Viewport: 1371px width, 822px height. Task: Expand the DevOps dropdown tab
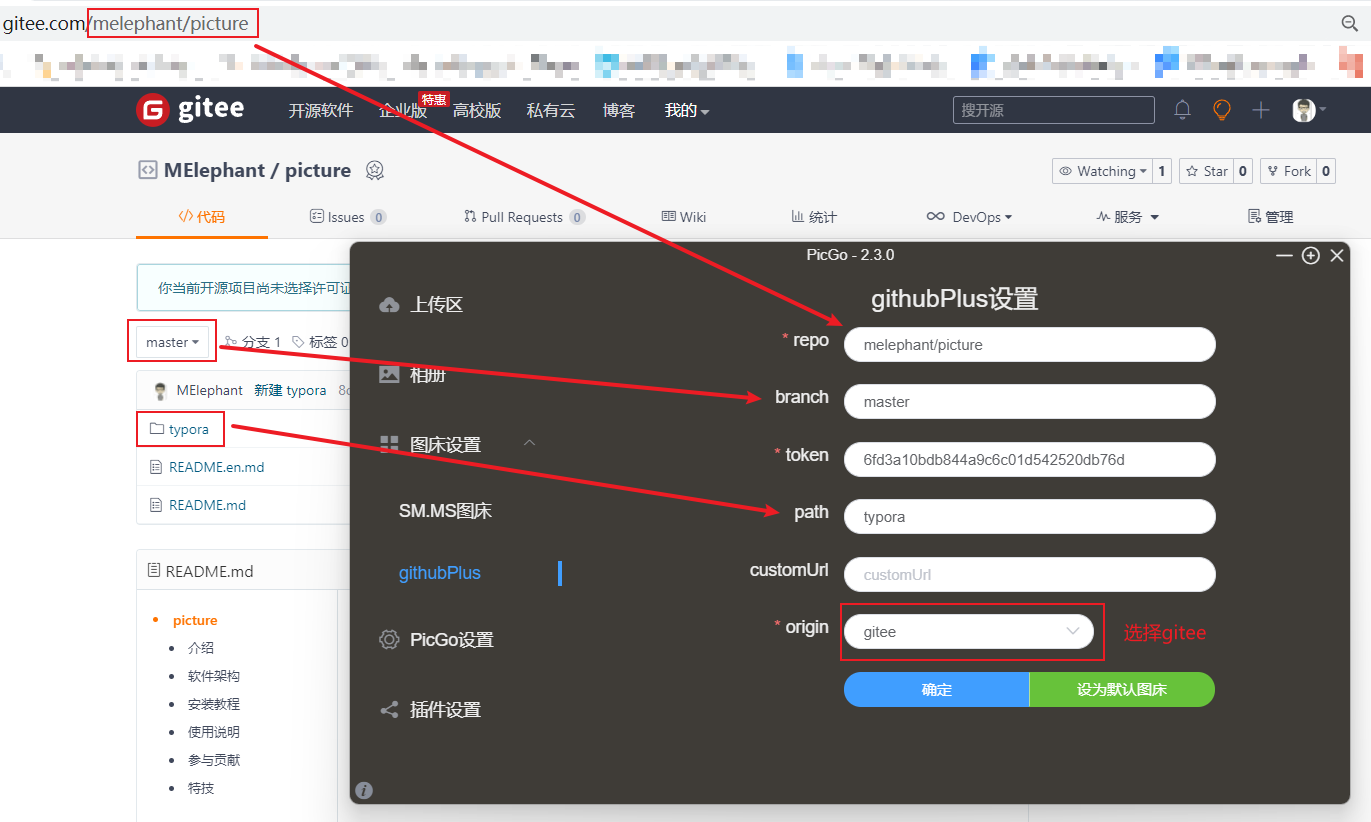point(969,216)
